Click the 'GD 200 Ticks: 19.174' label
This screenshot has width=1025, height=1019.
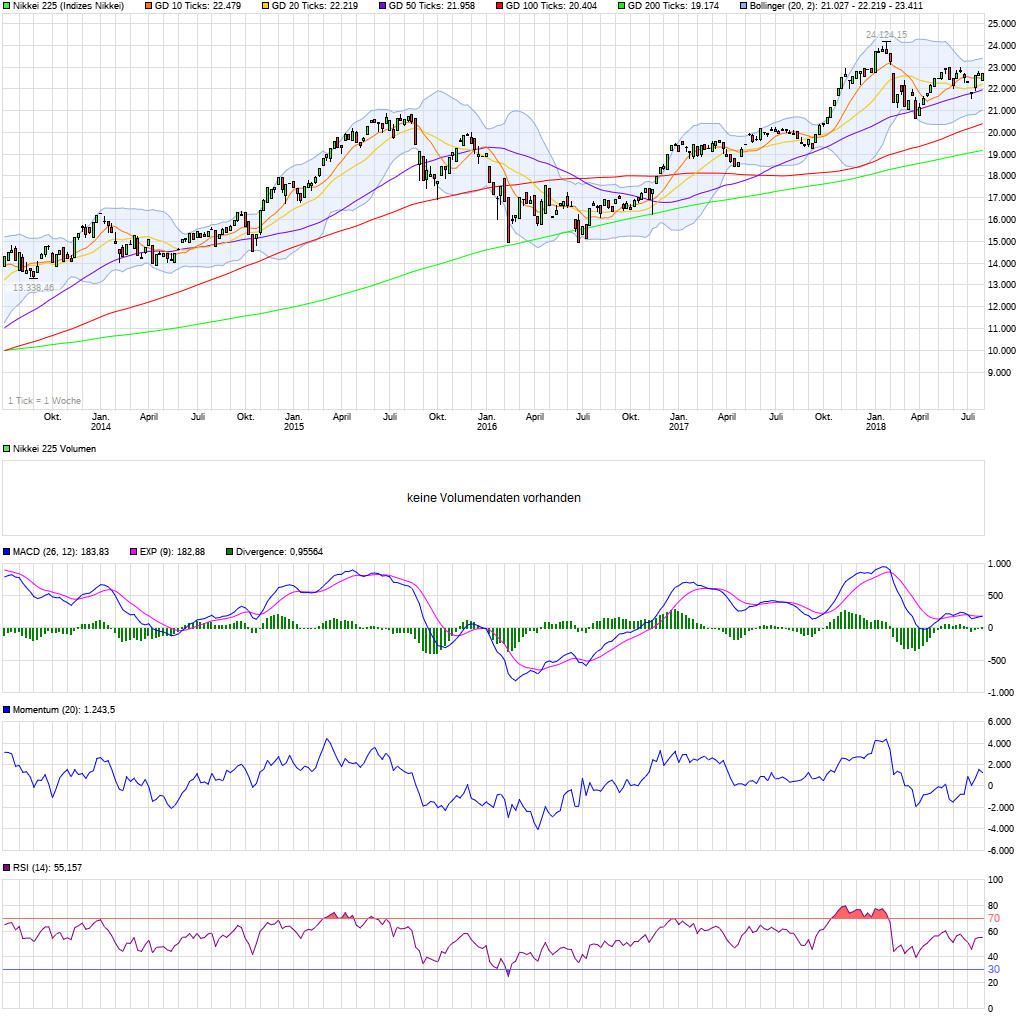point(673,6)
